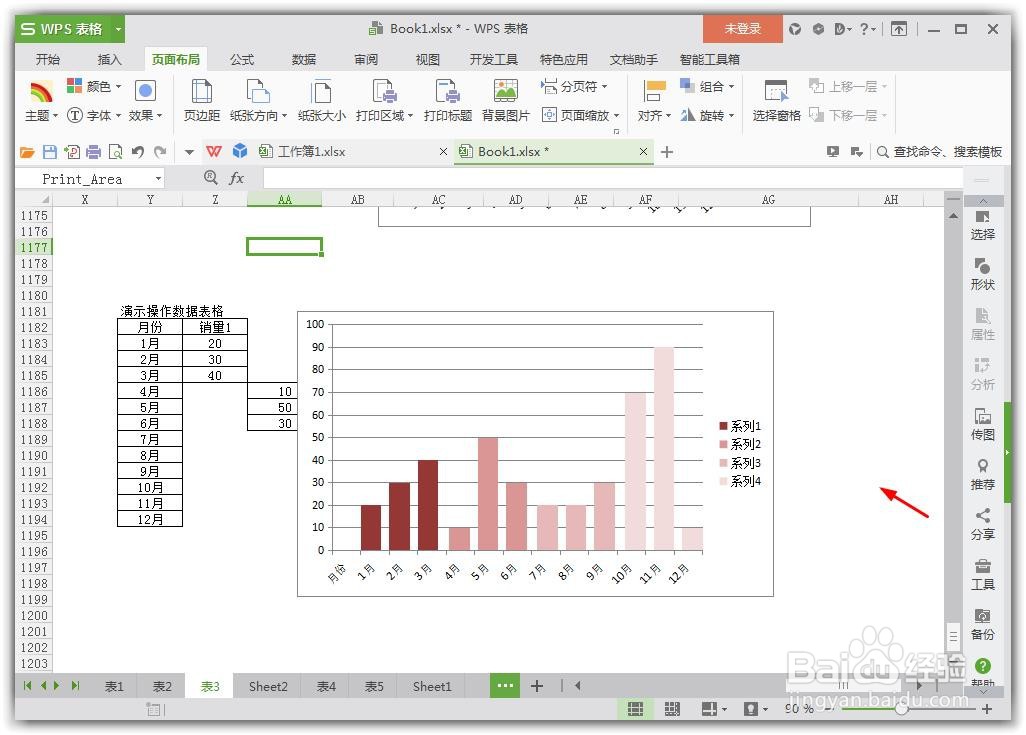Open 分页符 page break dropdown
The height and width of the screenshot is (735, 1026).
574,86
